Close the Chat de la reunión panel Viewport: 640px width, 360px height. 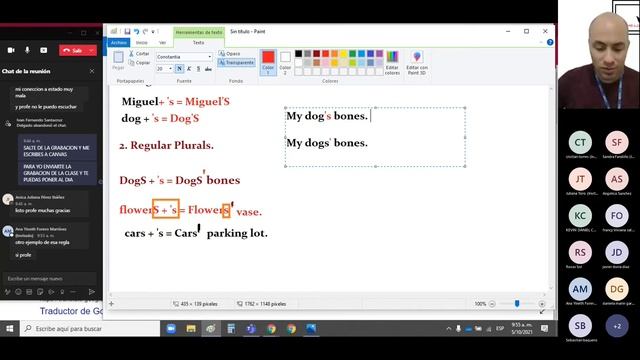[92, 71]
